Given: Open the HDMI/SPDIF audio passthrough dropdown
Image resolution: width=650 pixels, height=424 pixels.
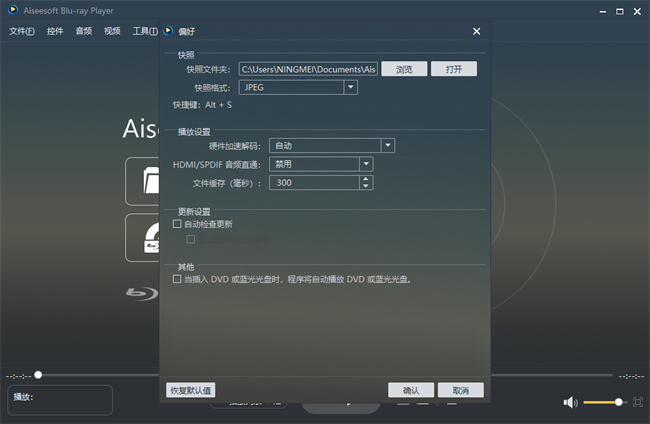Looking at the screenshot, I should coord(366,164).
